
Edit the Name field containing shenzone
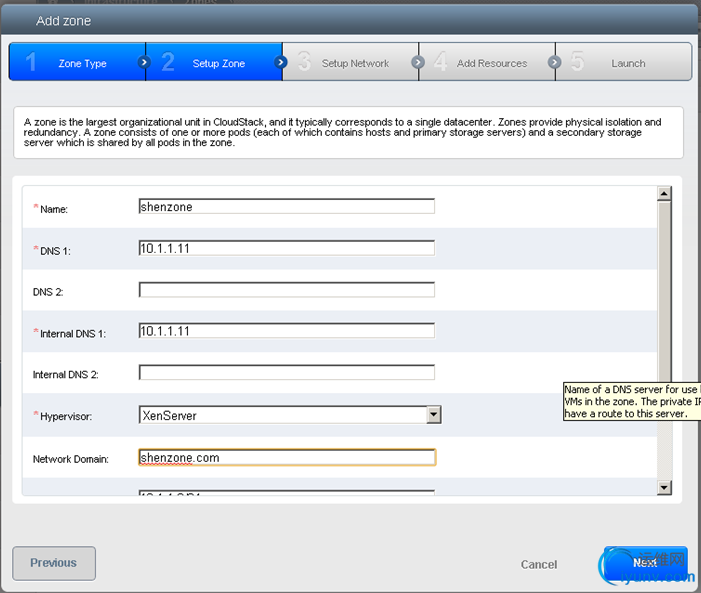(287, 206)
